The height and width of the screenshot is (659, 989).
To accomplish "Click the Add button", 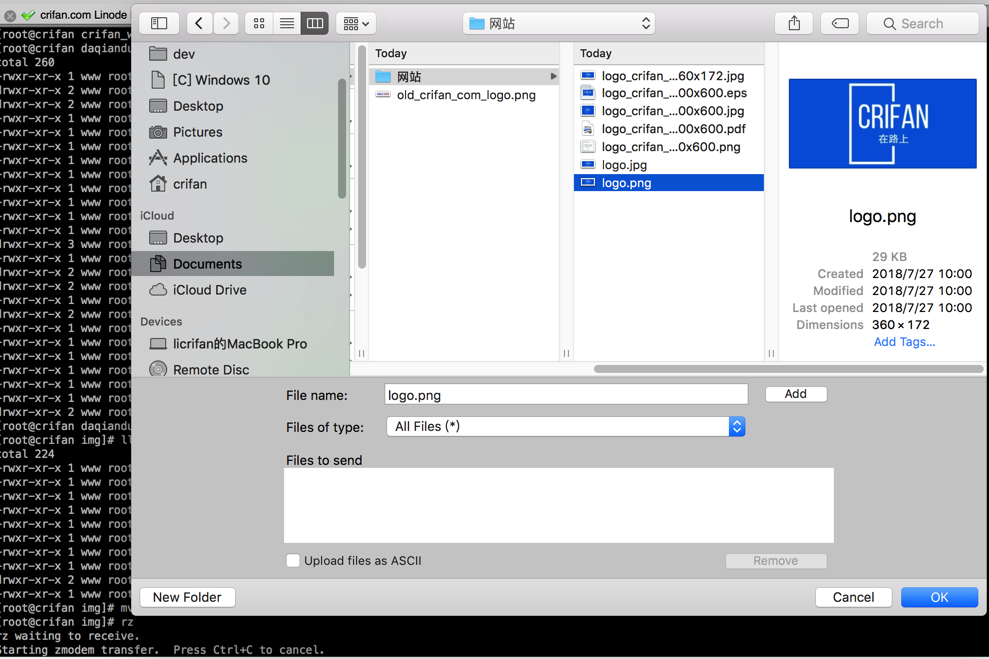I will 795,394.
